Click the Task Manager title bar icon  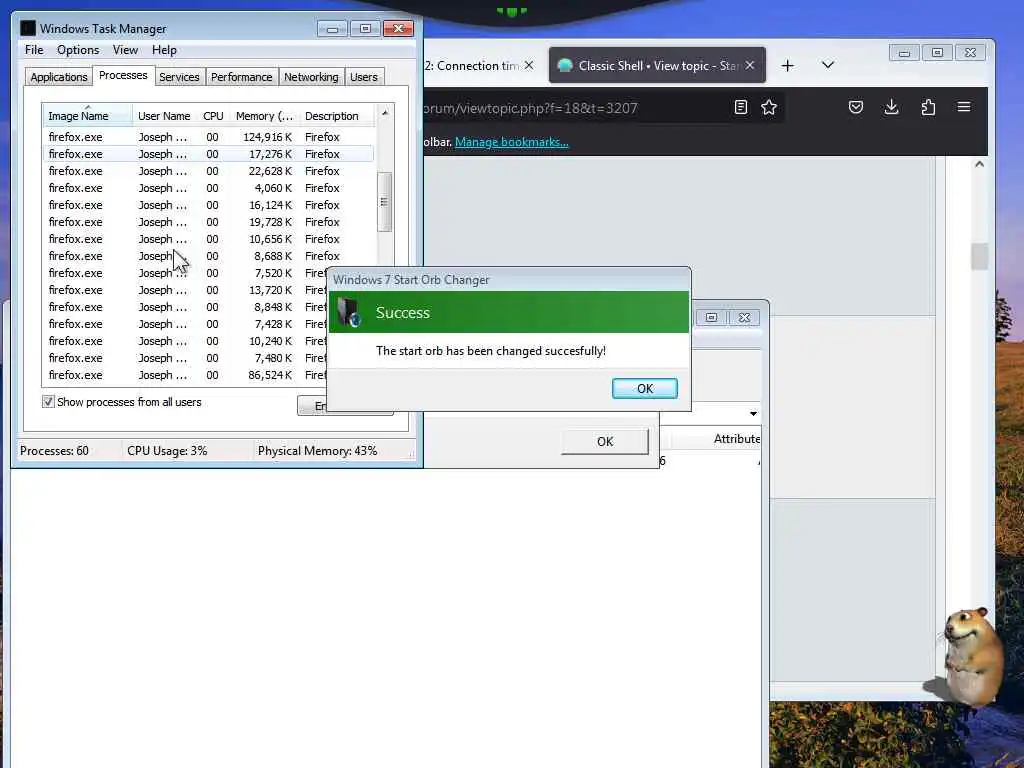[x=28, y=28]
